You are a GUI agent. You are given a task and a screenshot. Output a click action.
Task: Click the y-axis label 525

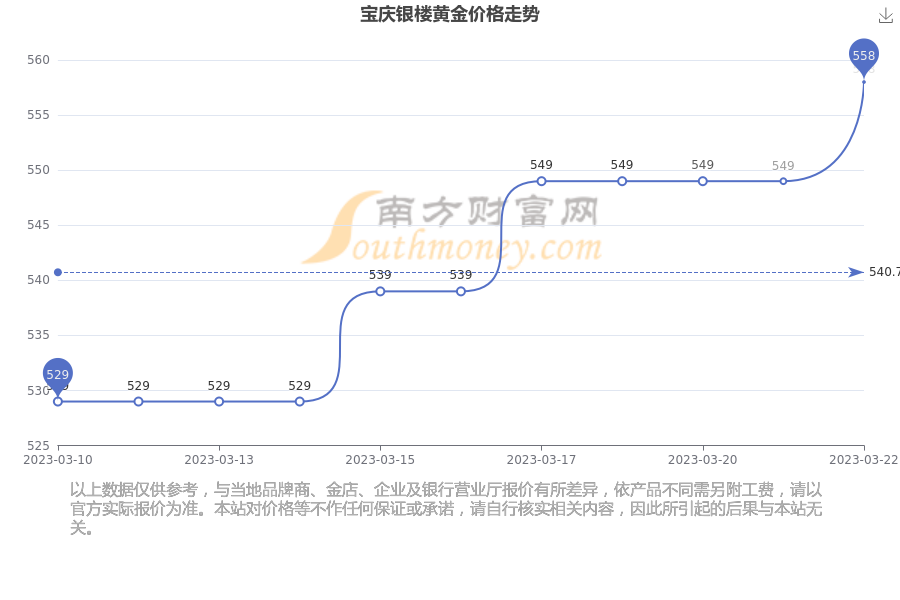38,446
